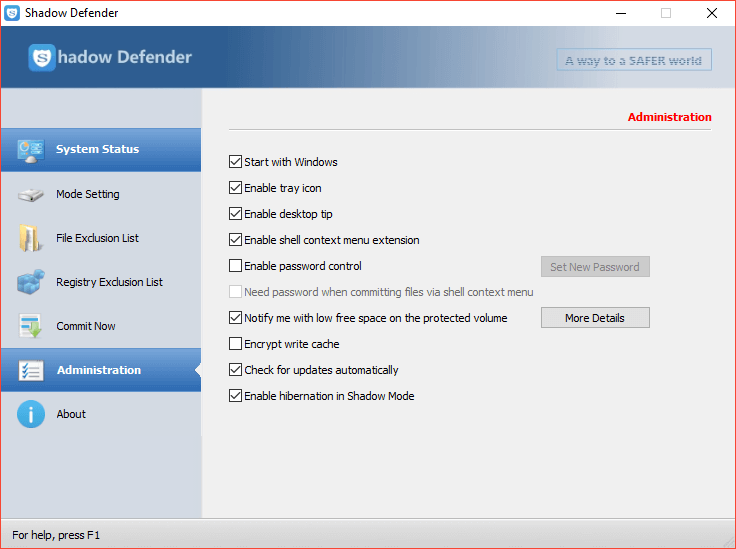Go to File Exclusion List

click(101, 238)
